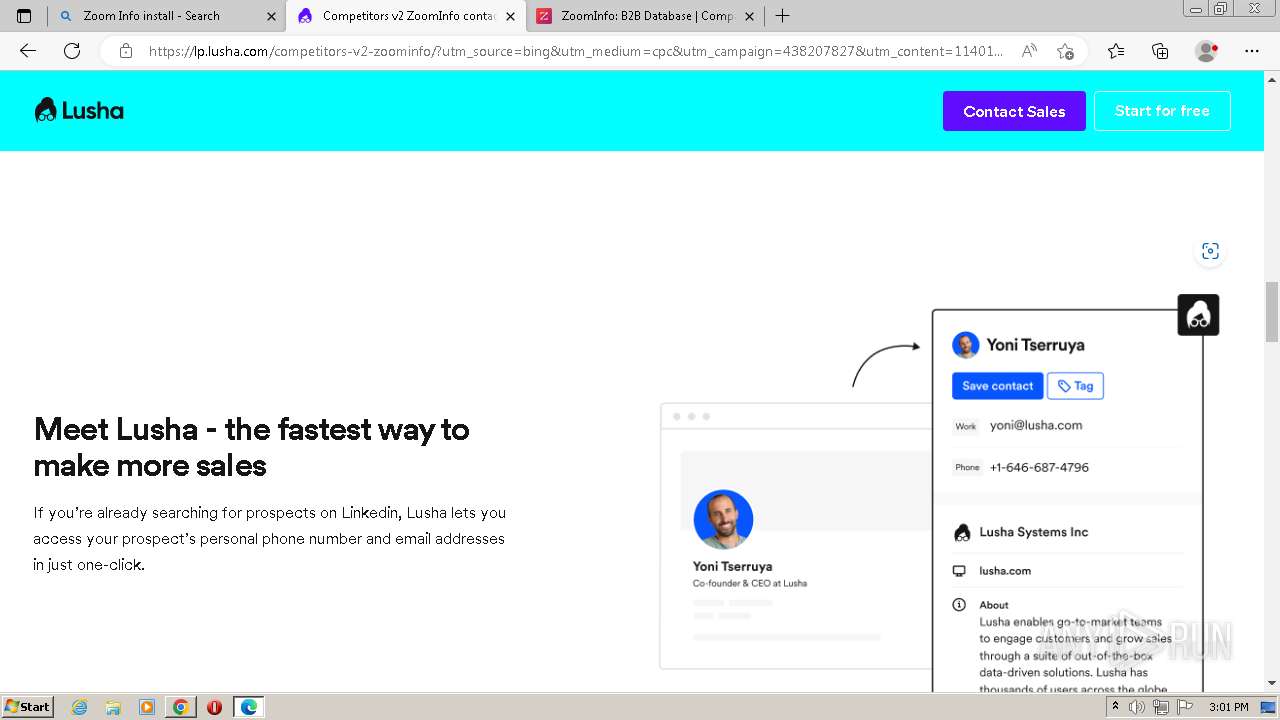Click Yoni Tserruya's large profile photo

coord(723,519)
